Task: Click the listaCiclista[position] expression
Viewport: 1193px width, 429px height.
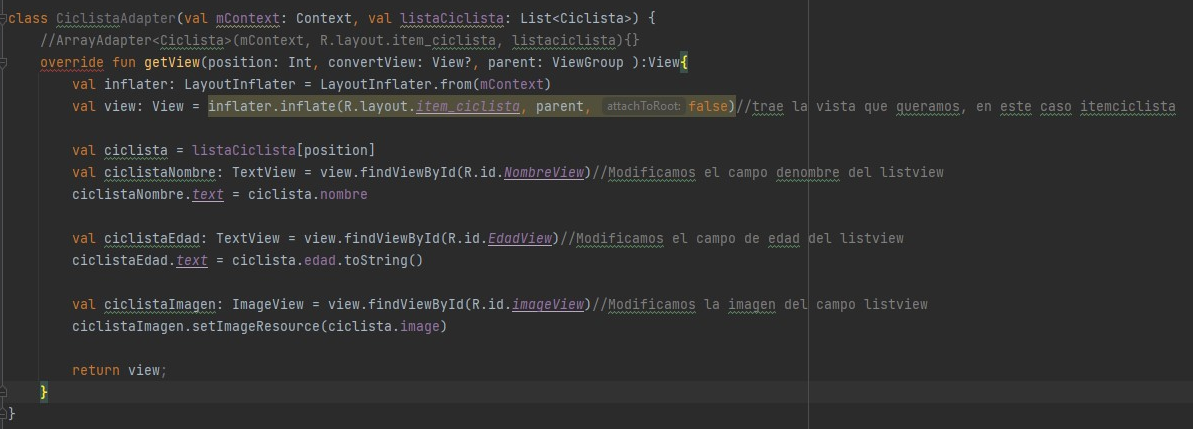Action: point(283,151)
